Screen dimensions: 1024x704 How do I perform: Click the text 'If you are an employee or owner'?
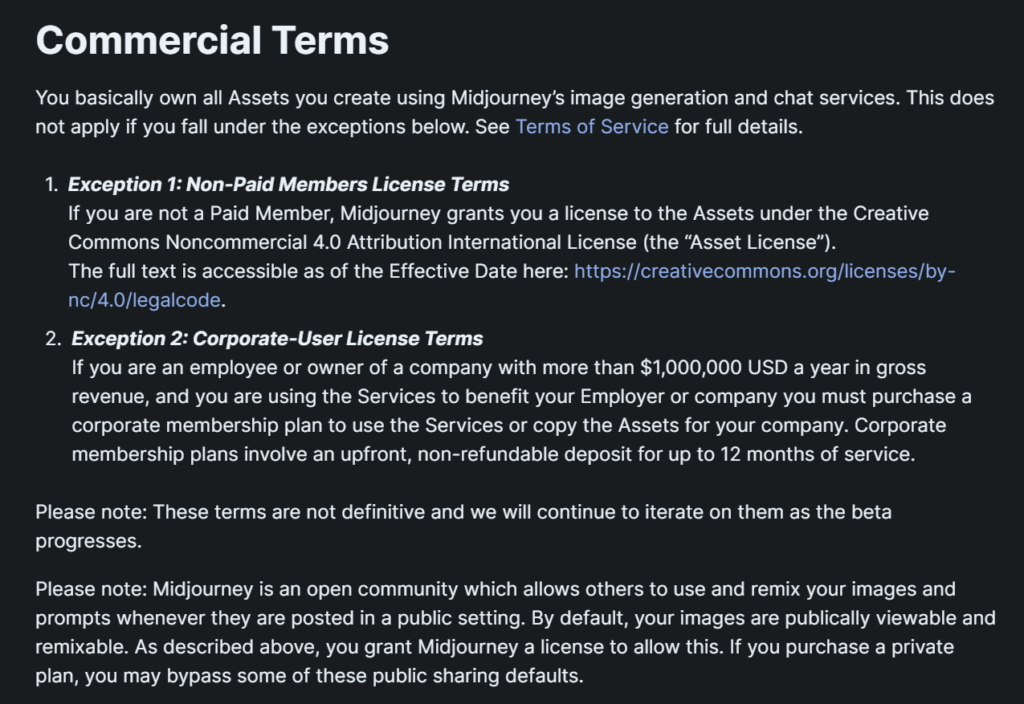coord(210,368)
